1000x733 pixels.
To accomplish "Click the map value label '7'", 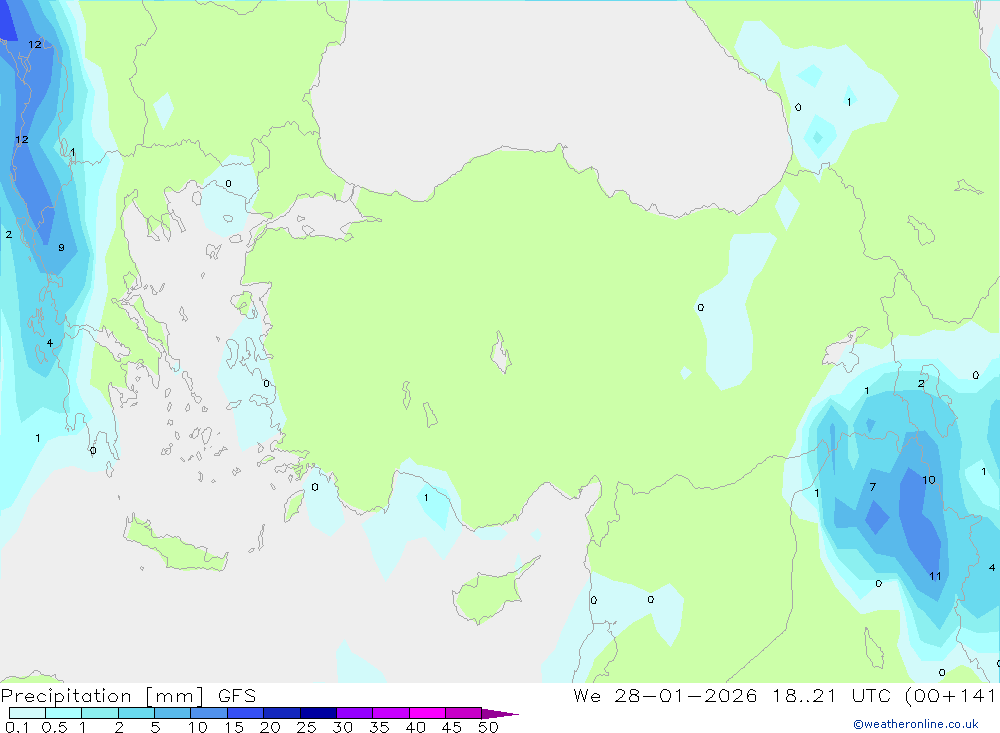I will pos(872,487).
